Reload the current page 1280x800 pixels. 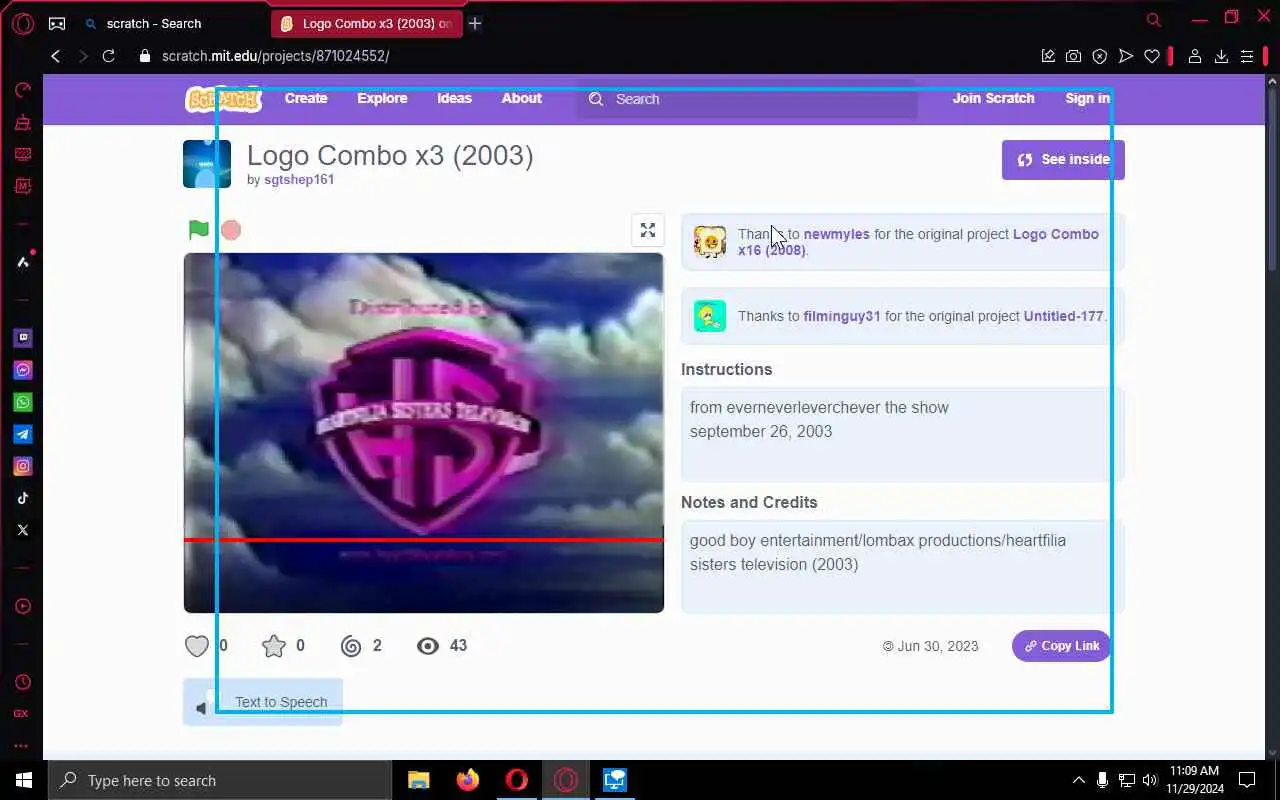(x=109, y=56)
